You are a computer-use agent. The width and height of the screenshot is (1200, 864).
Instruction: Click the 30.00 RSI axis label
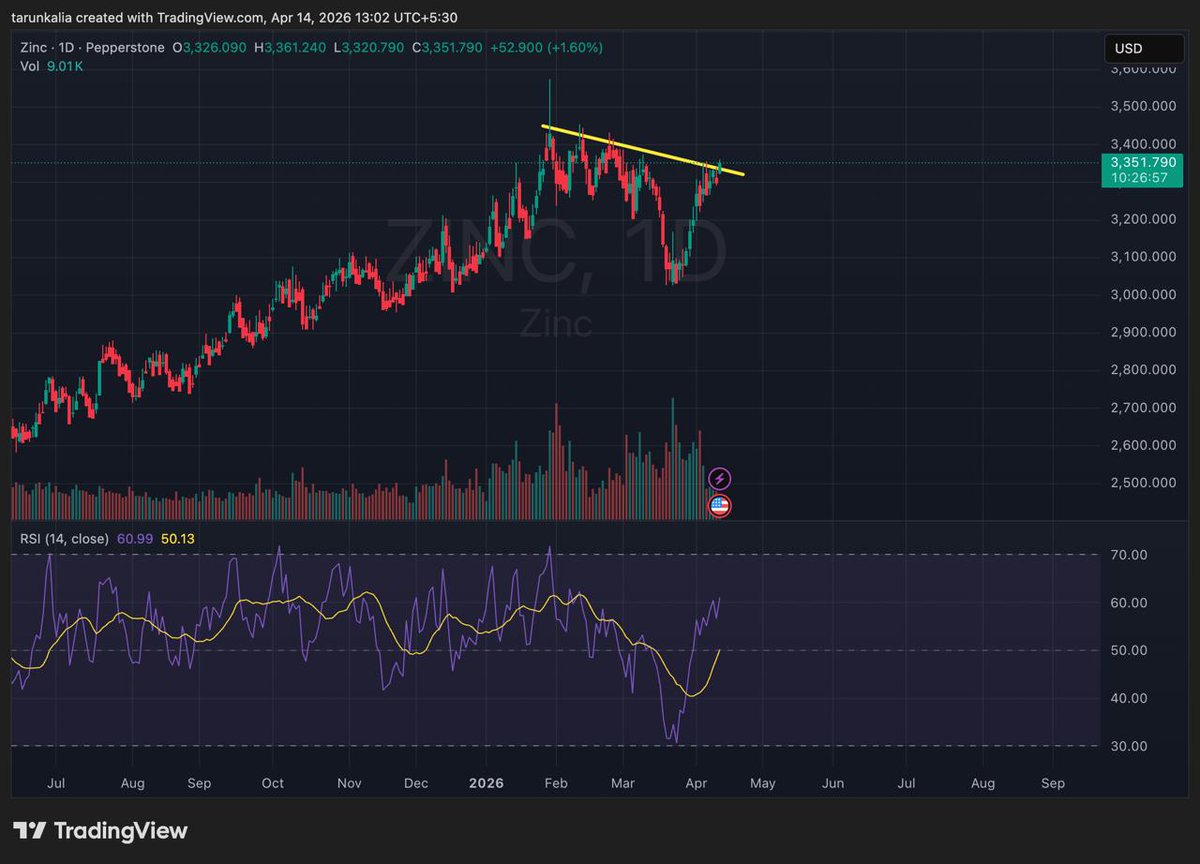[1127, 746]
